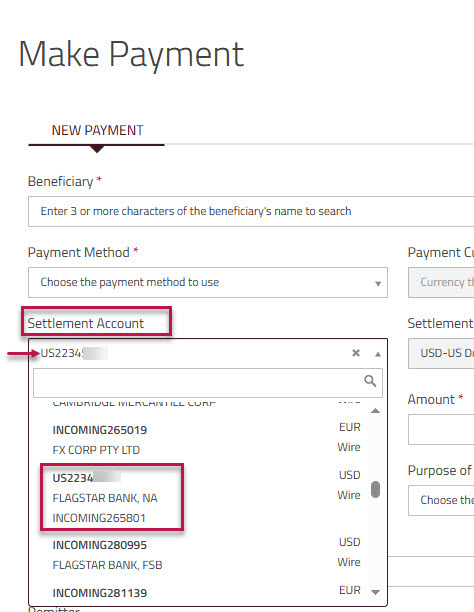This screenshot has width=474, height=612.
Task: Click the Beneficiary search field
Action: pos(251,211)
